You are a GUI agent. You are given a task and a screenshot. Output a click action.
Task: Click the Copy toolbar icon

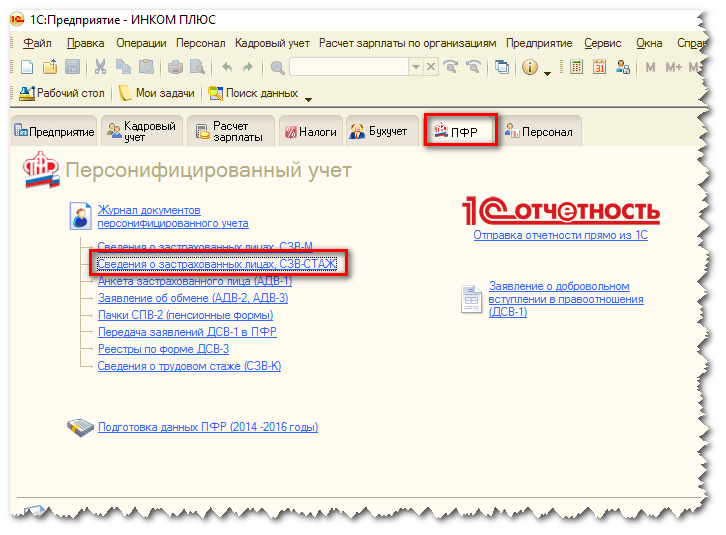click(x=123, y=67)
